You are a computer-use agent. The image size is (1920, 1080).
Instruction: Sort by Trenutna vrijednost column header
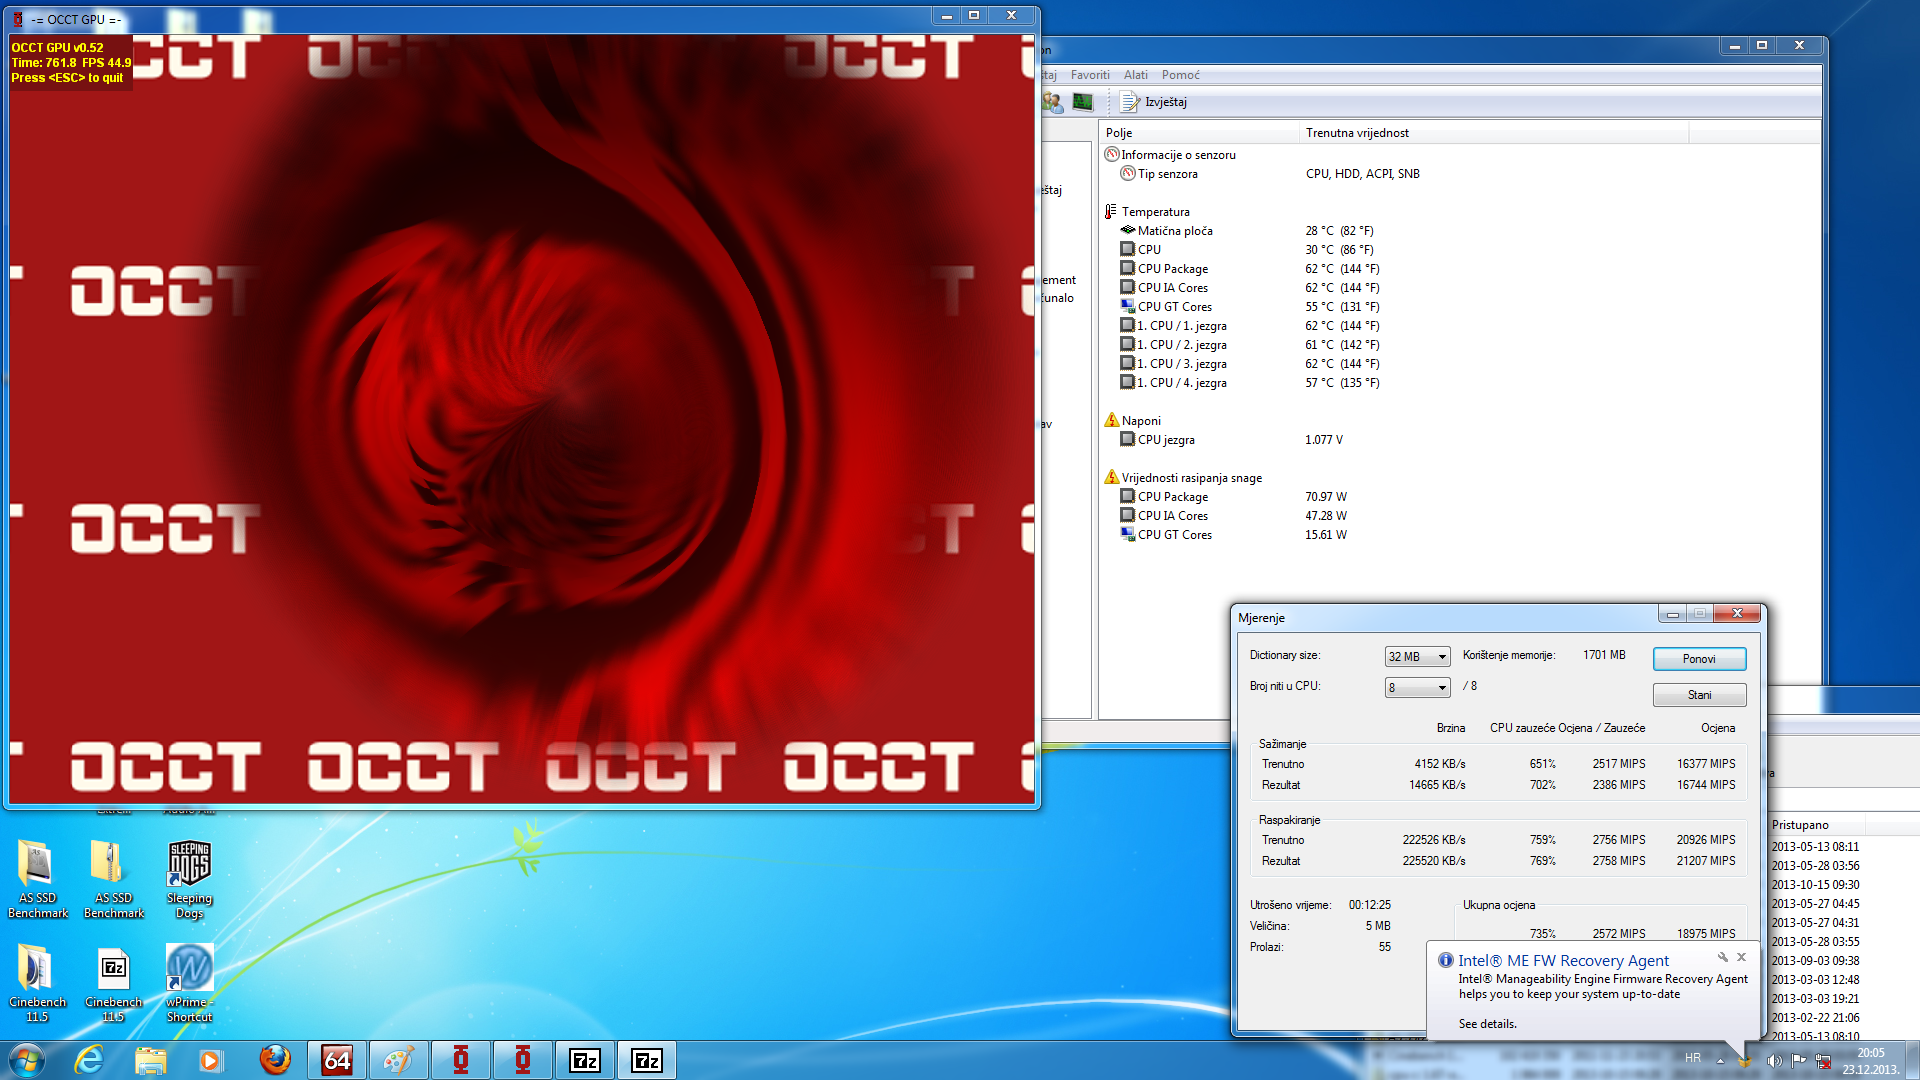click(1494, 133)
